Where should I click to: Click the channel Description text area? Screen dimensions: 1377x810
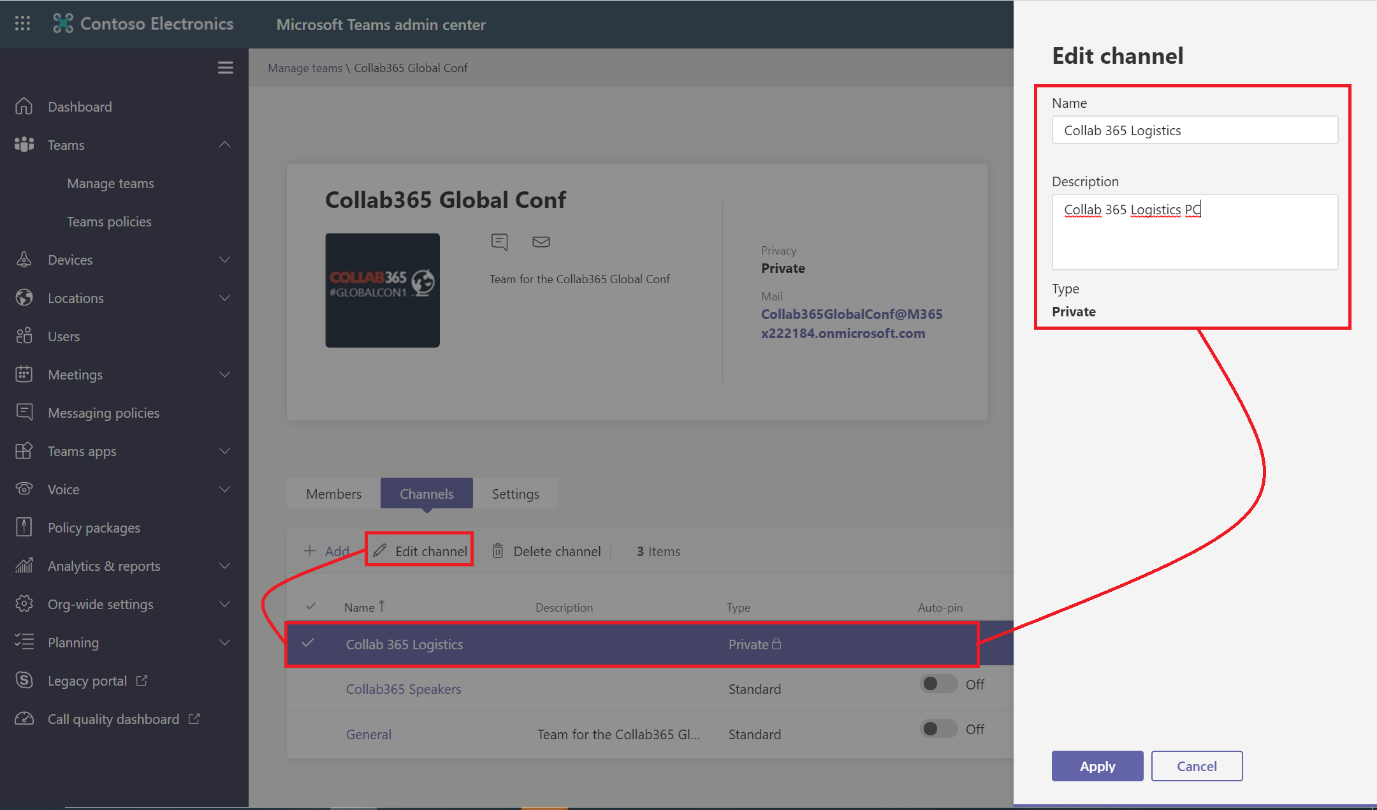(1195, 232)
